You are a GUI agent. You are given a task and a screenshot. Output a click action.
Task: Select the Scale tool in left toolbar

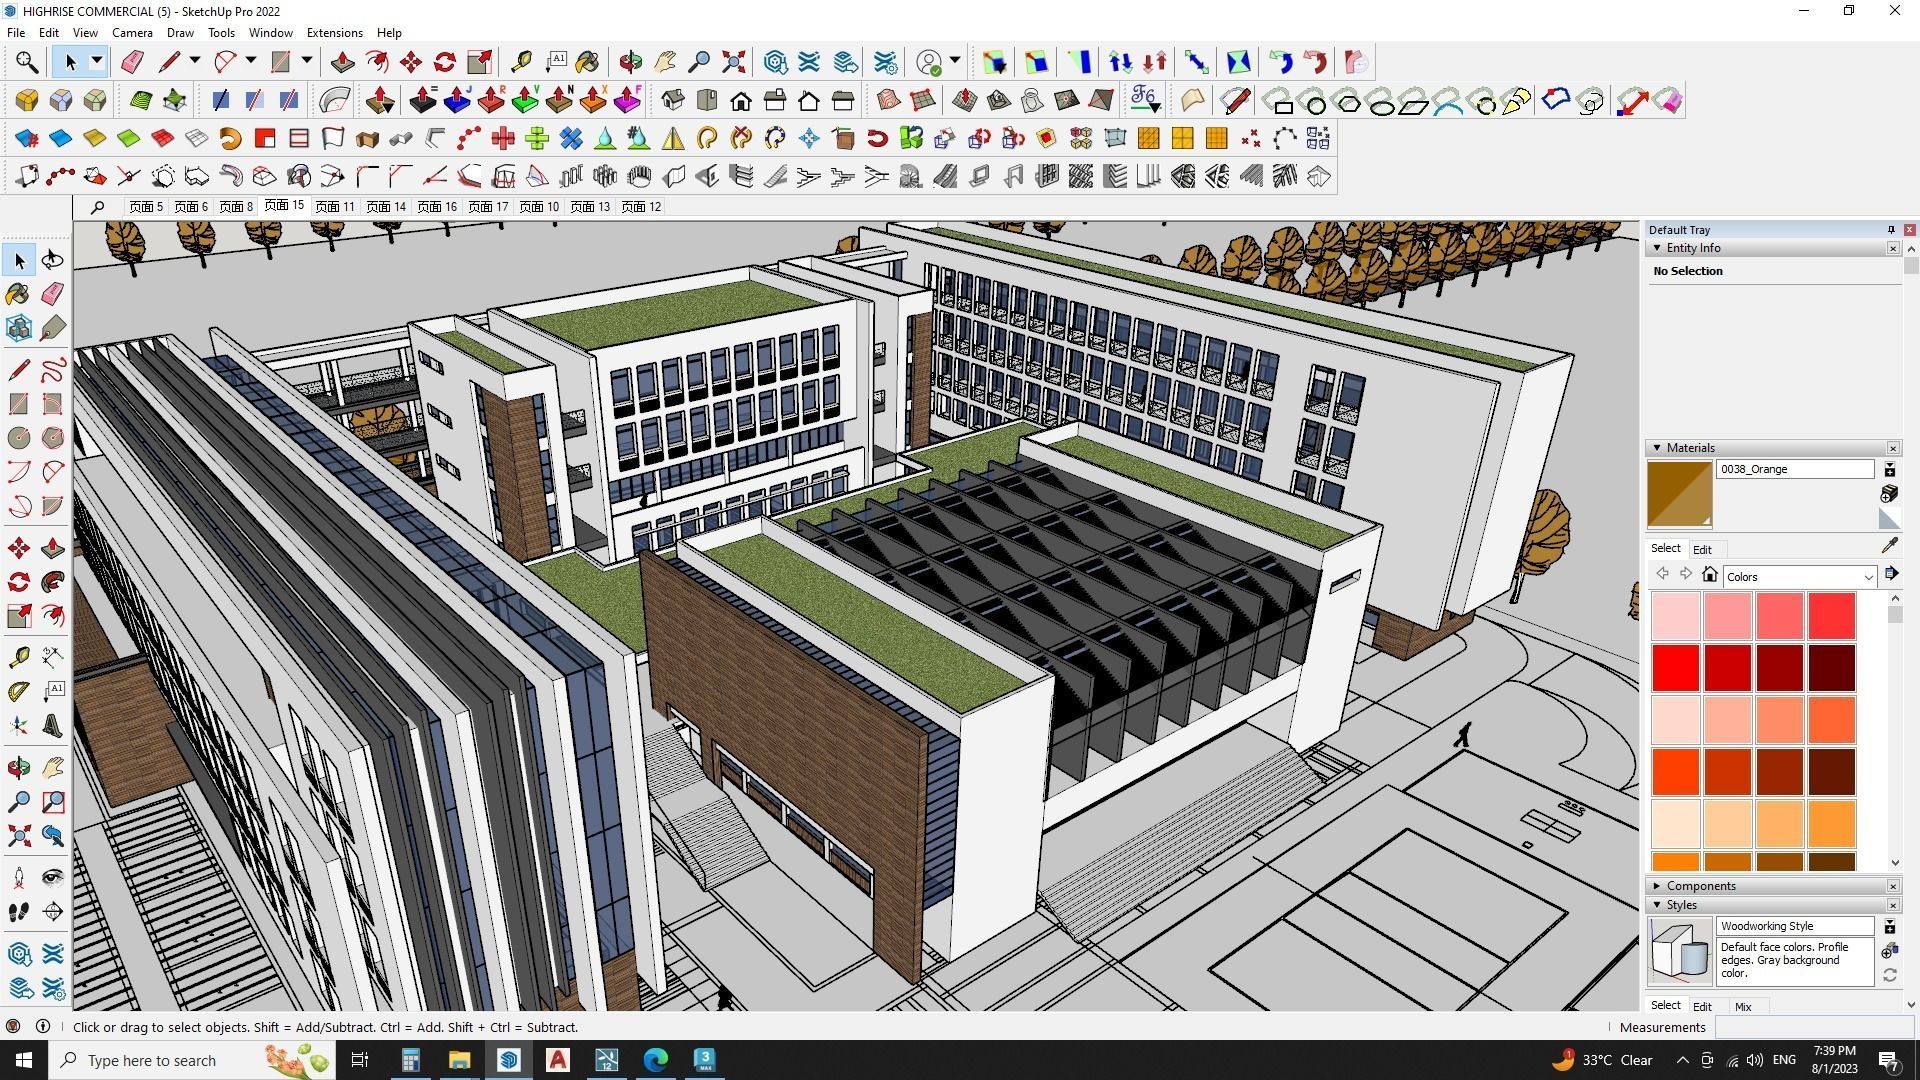(x=19, y=616)
